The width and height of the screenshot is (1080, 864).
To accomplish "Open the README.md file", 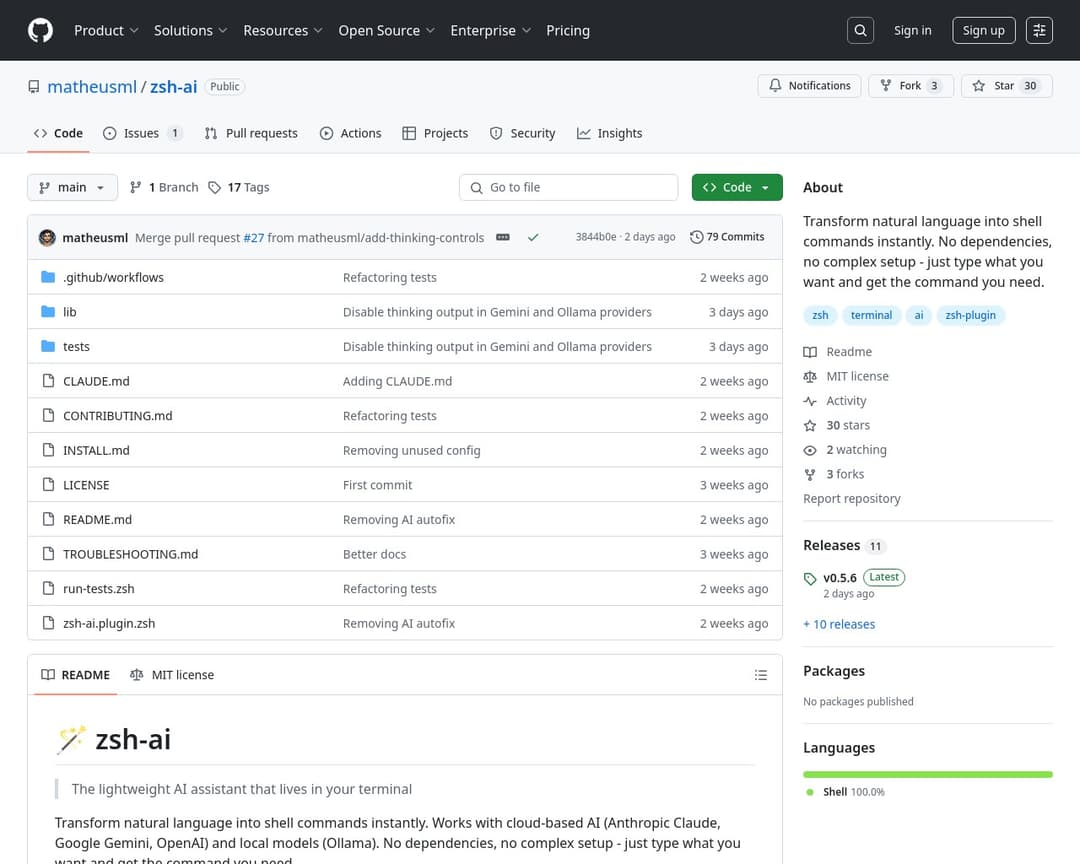I will click(x=97, y=520).
